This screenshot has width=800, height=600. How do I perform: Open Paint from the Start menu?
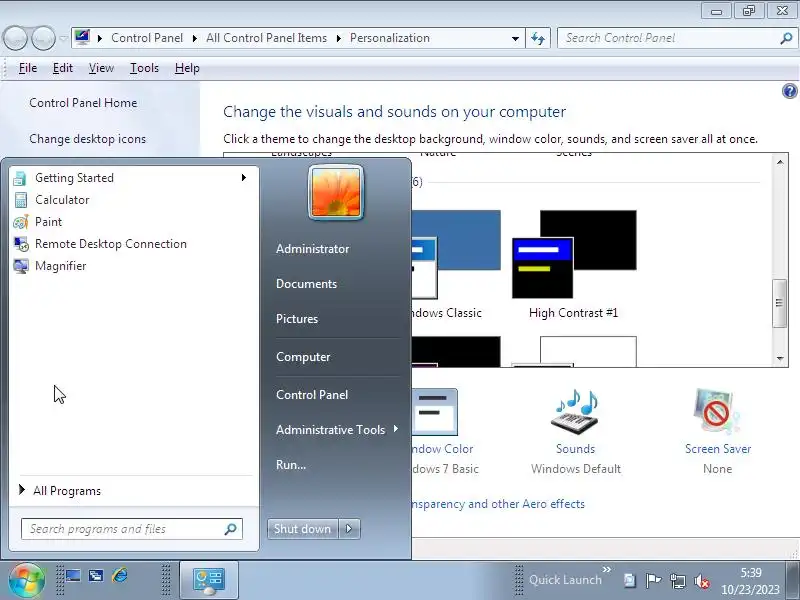pyautogui.click(x=134, y=221)
